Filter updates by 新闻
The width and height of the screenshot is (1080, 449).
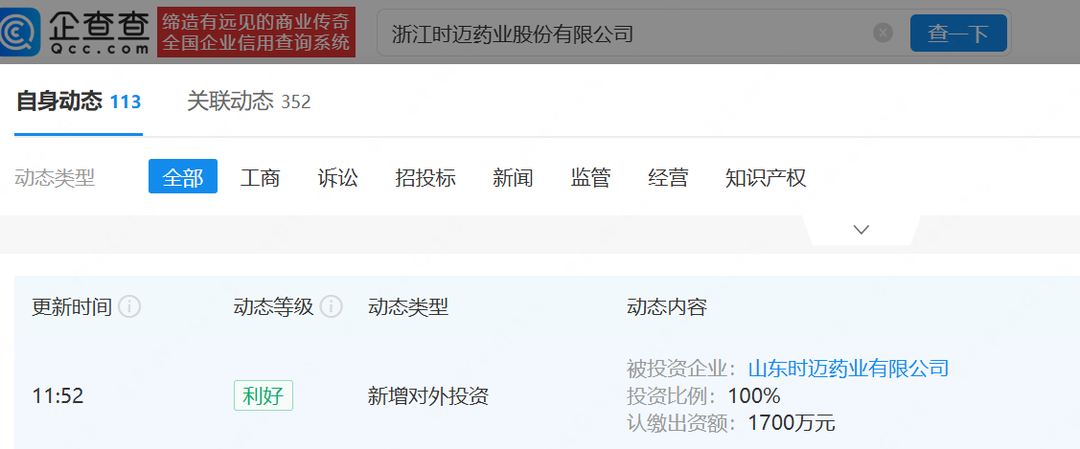512,178
